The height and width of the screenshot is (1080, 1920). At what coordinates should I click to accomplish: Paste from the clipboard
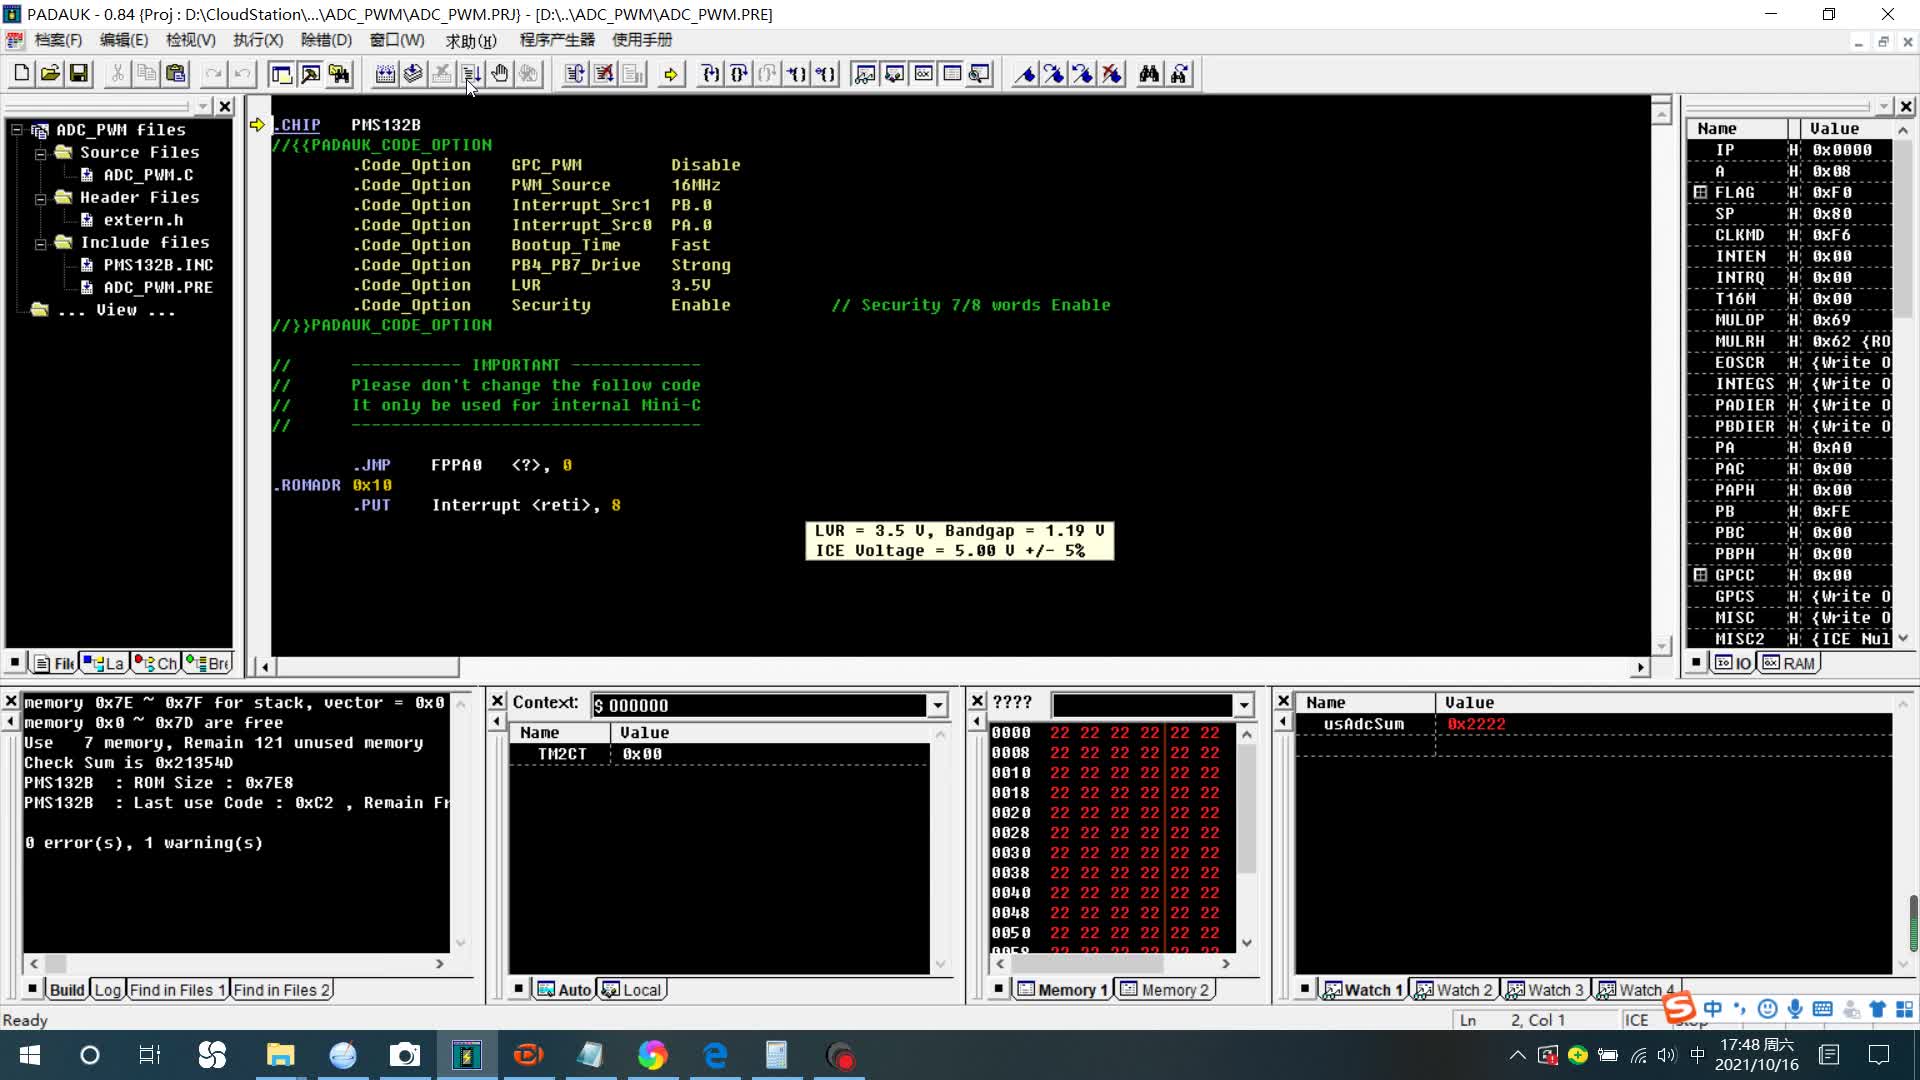click(x=175, y=73)
